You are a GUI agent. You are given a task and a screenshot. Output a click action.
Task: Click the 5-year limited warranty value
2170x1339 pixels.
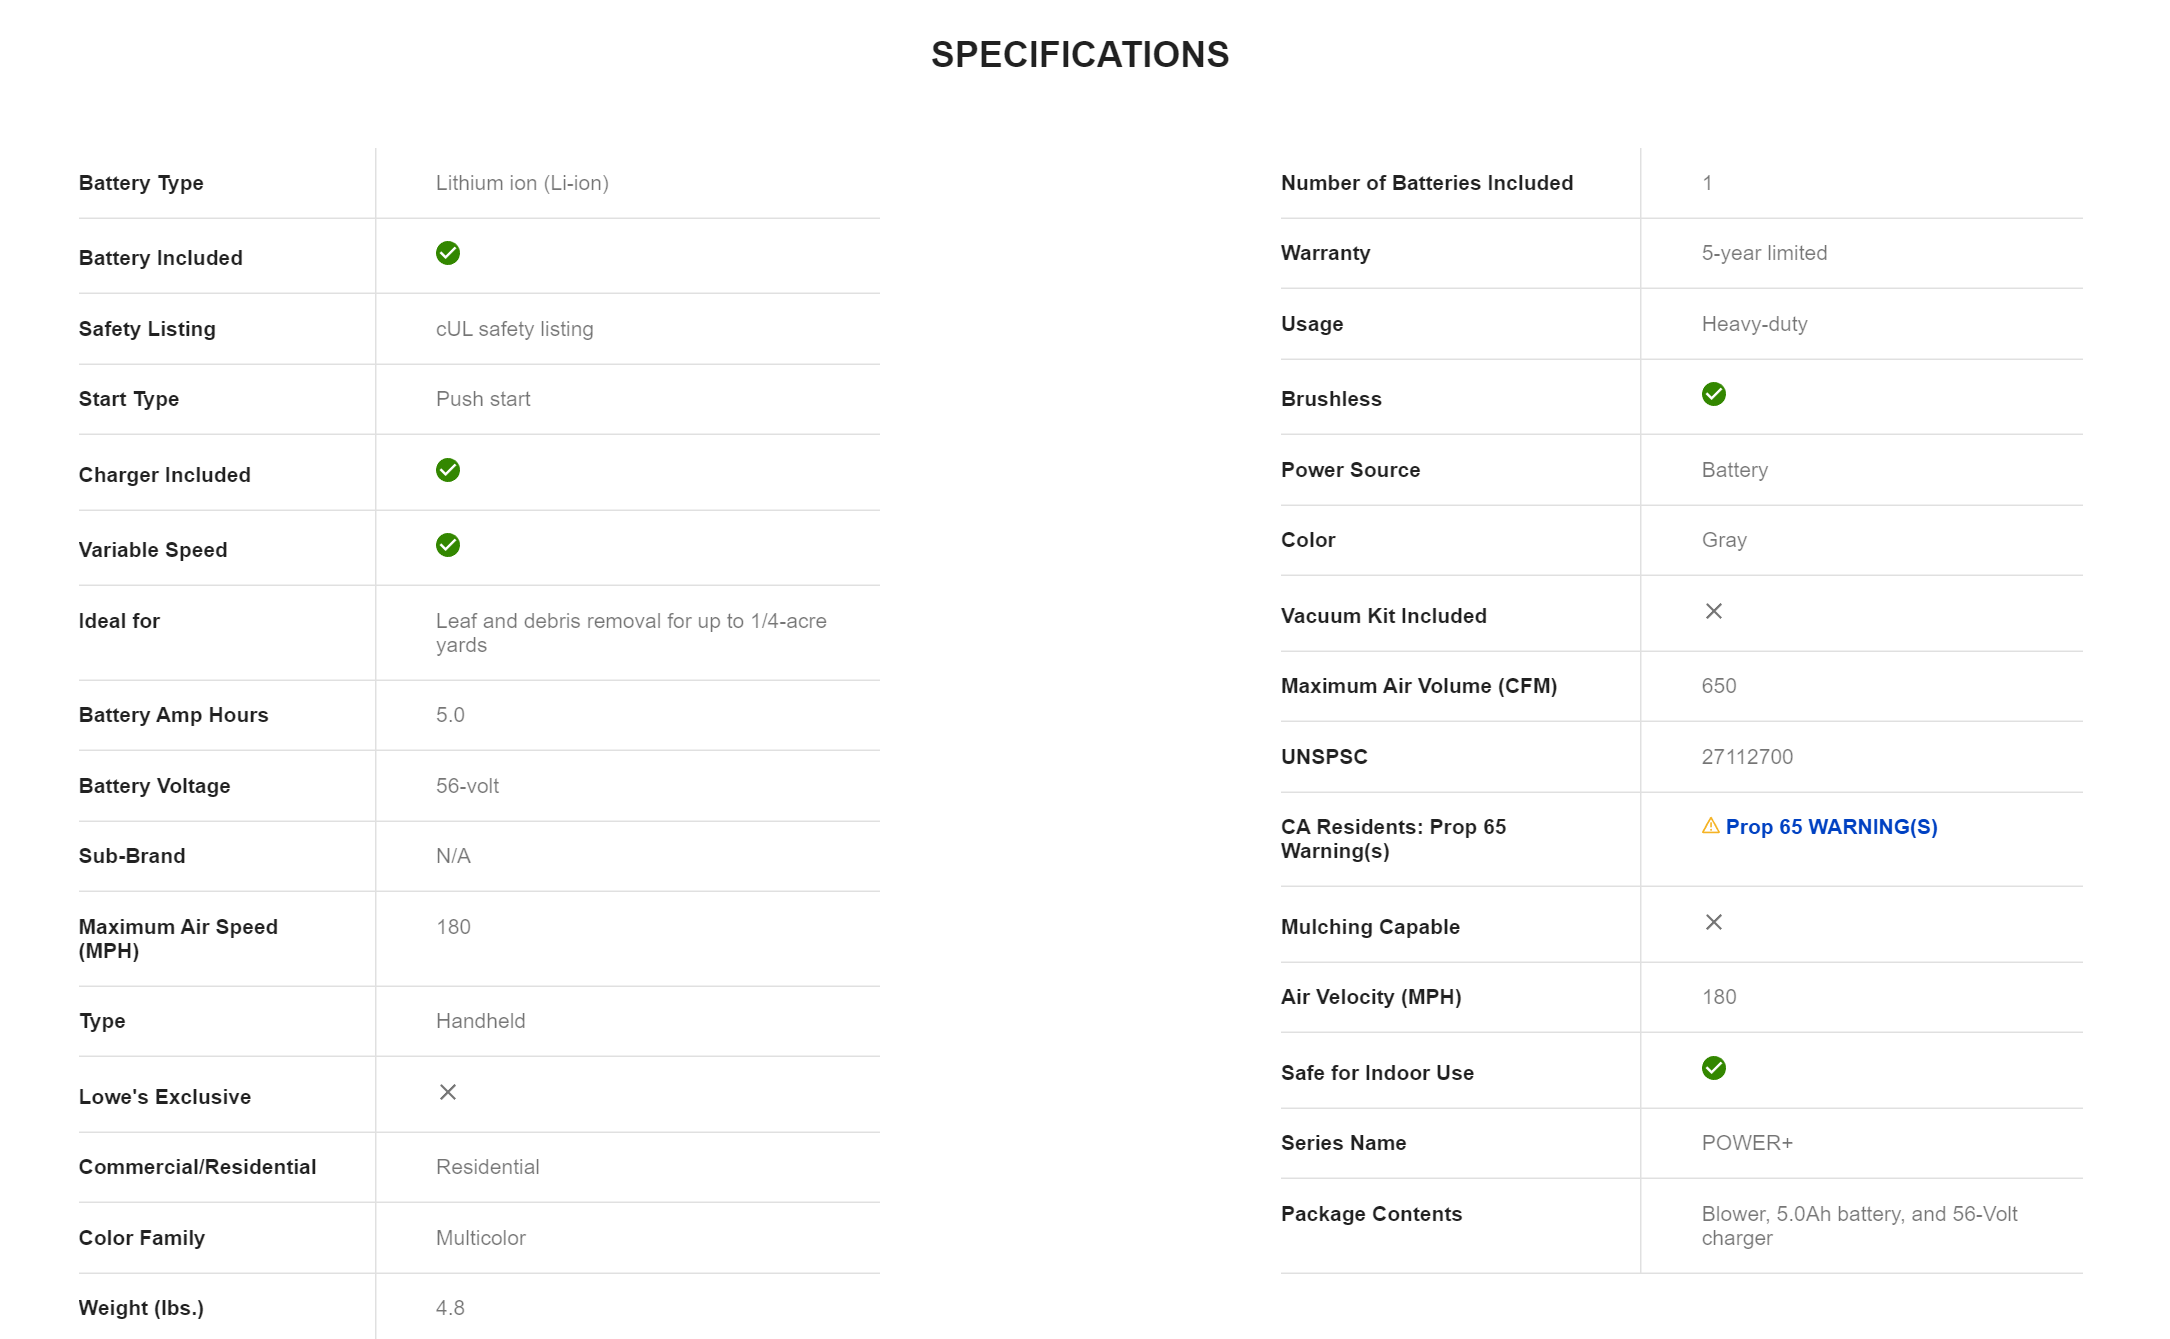[1764, 253]
